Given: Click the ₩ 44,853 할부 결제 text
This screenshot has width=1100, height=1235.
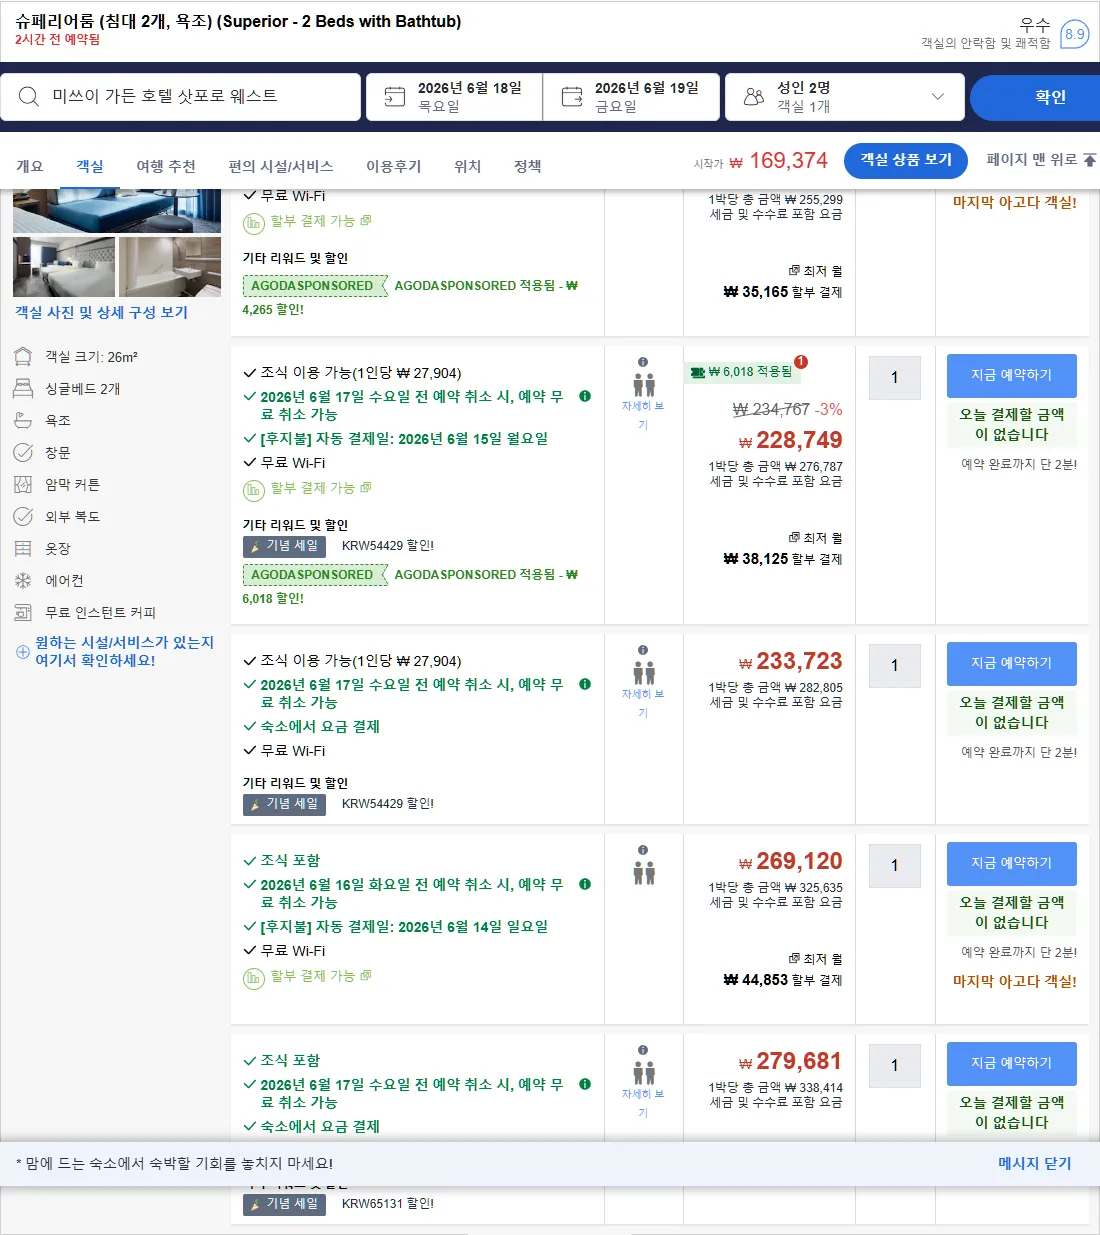Looking at the screenshot, I should [783, 980].
